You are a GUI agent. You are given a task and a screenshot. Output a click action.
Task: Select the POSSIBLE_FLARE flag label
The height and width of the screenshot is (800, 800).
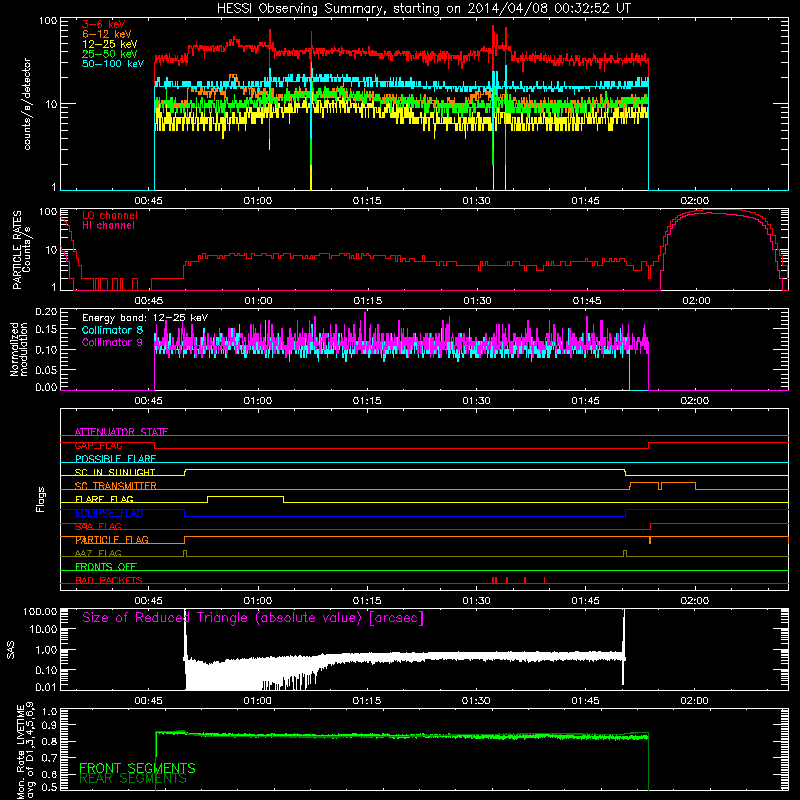[115, 459]
